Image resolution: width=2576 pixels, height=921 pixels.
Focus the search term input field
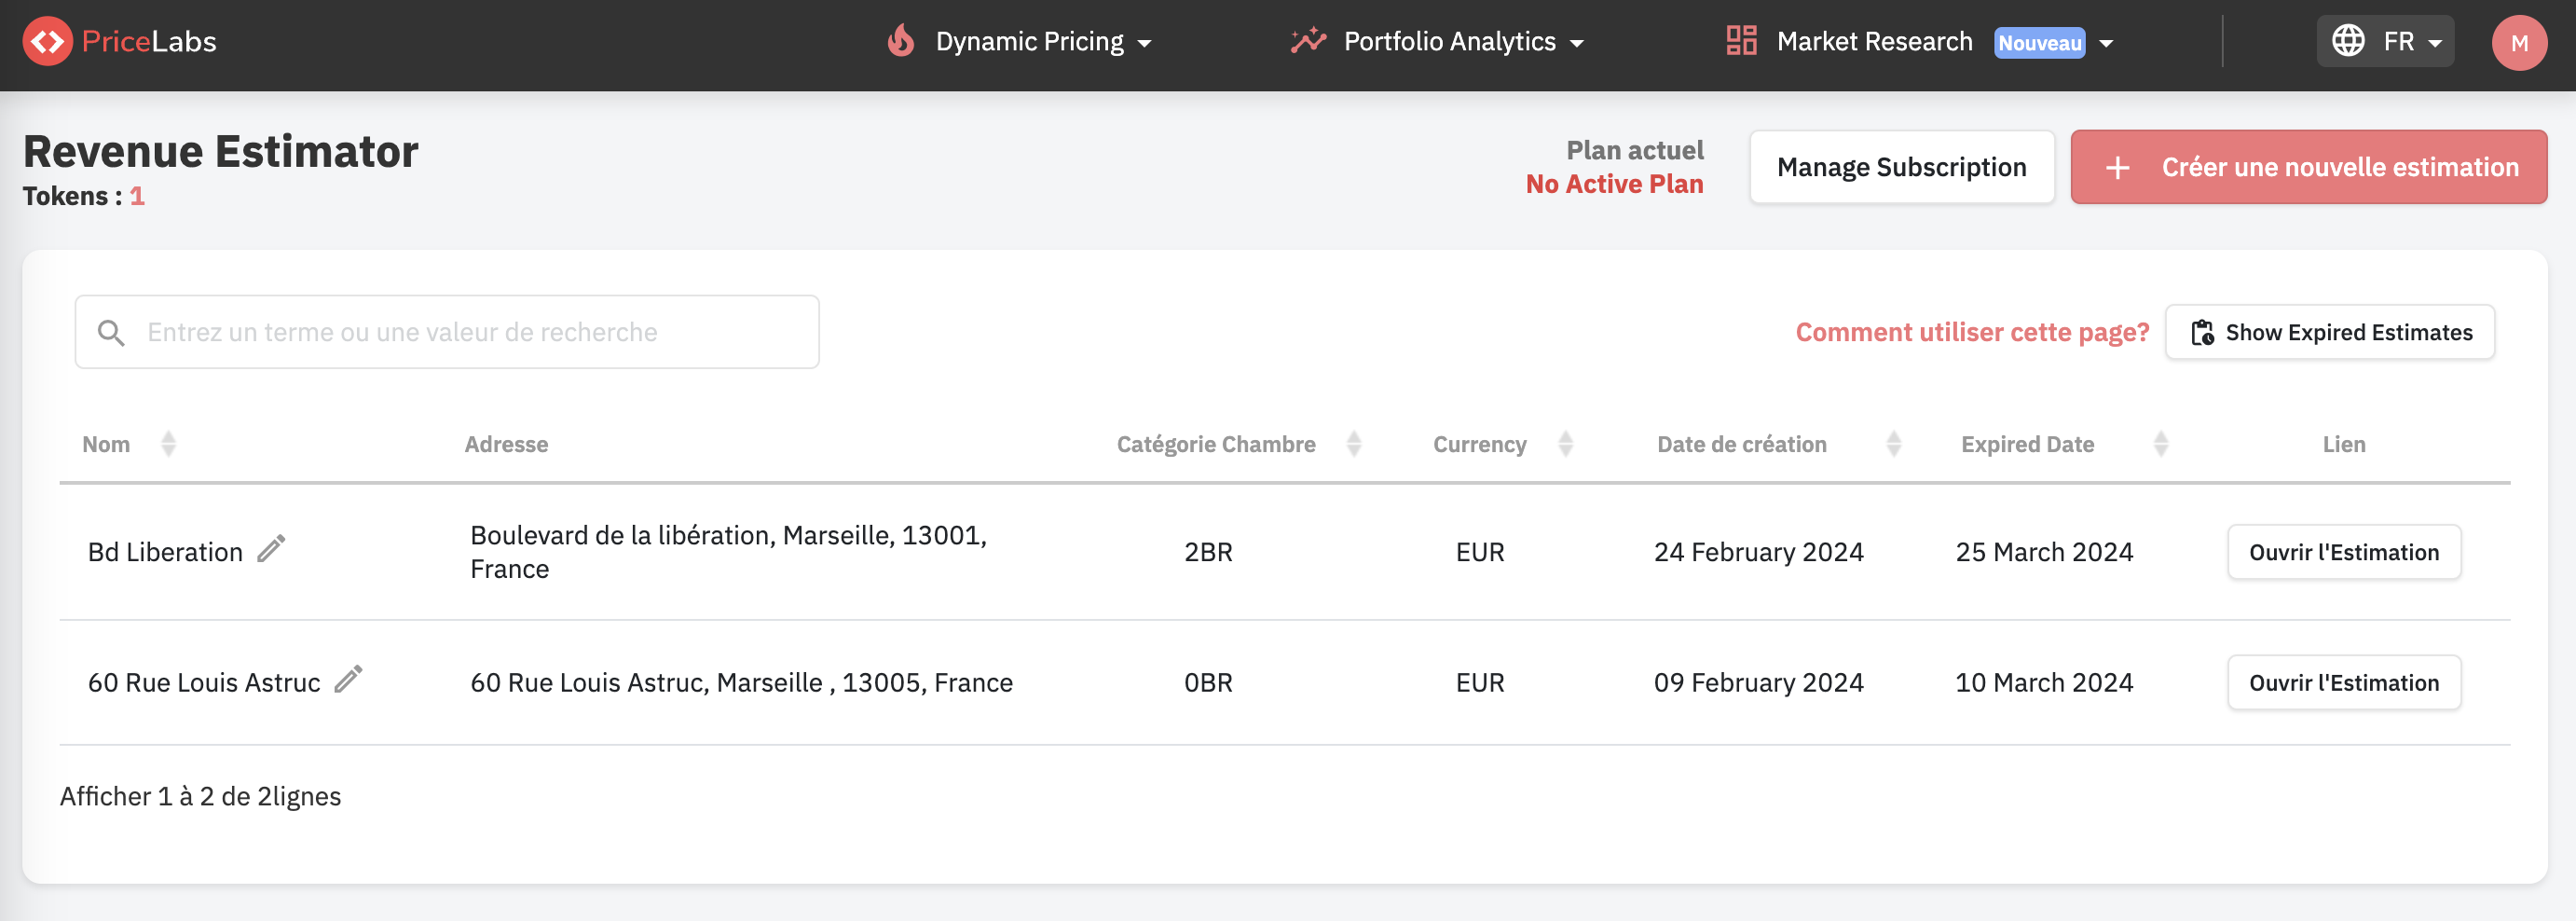[x=447, y=332]
